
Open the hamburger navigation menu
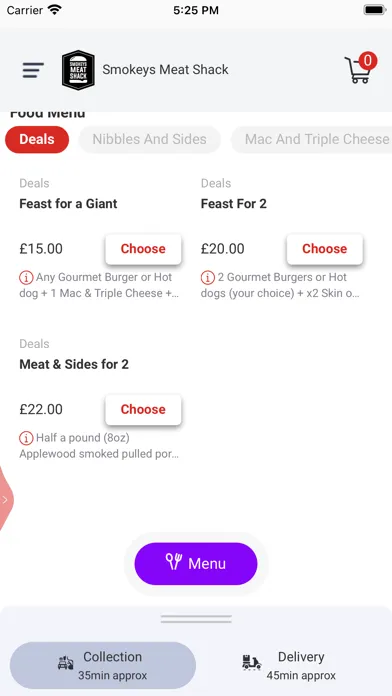33,70
